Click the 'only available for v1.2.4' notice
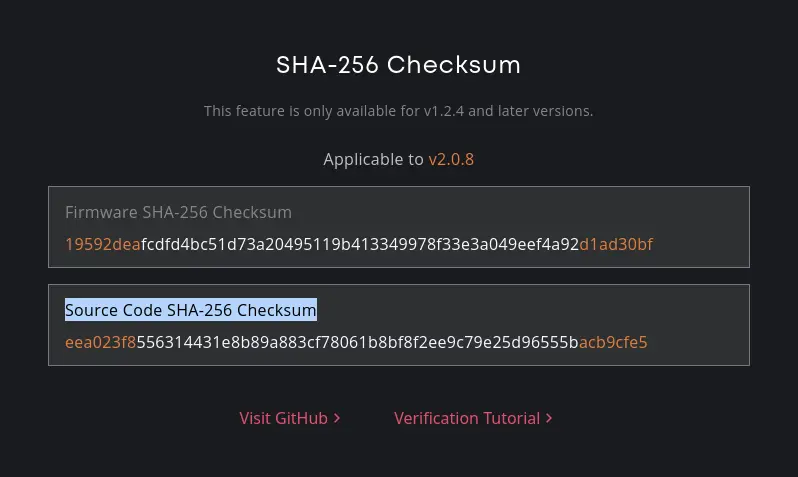 click(398, 111)
